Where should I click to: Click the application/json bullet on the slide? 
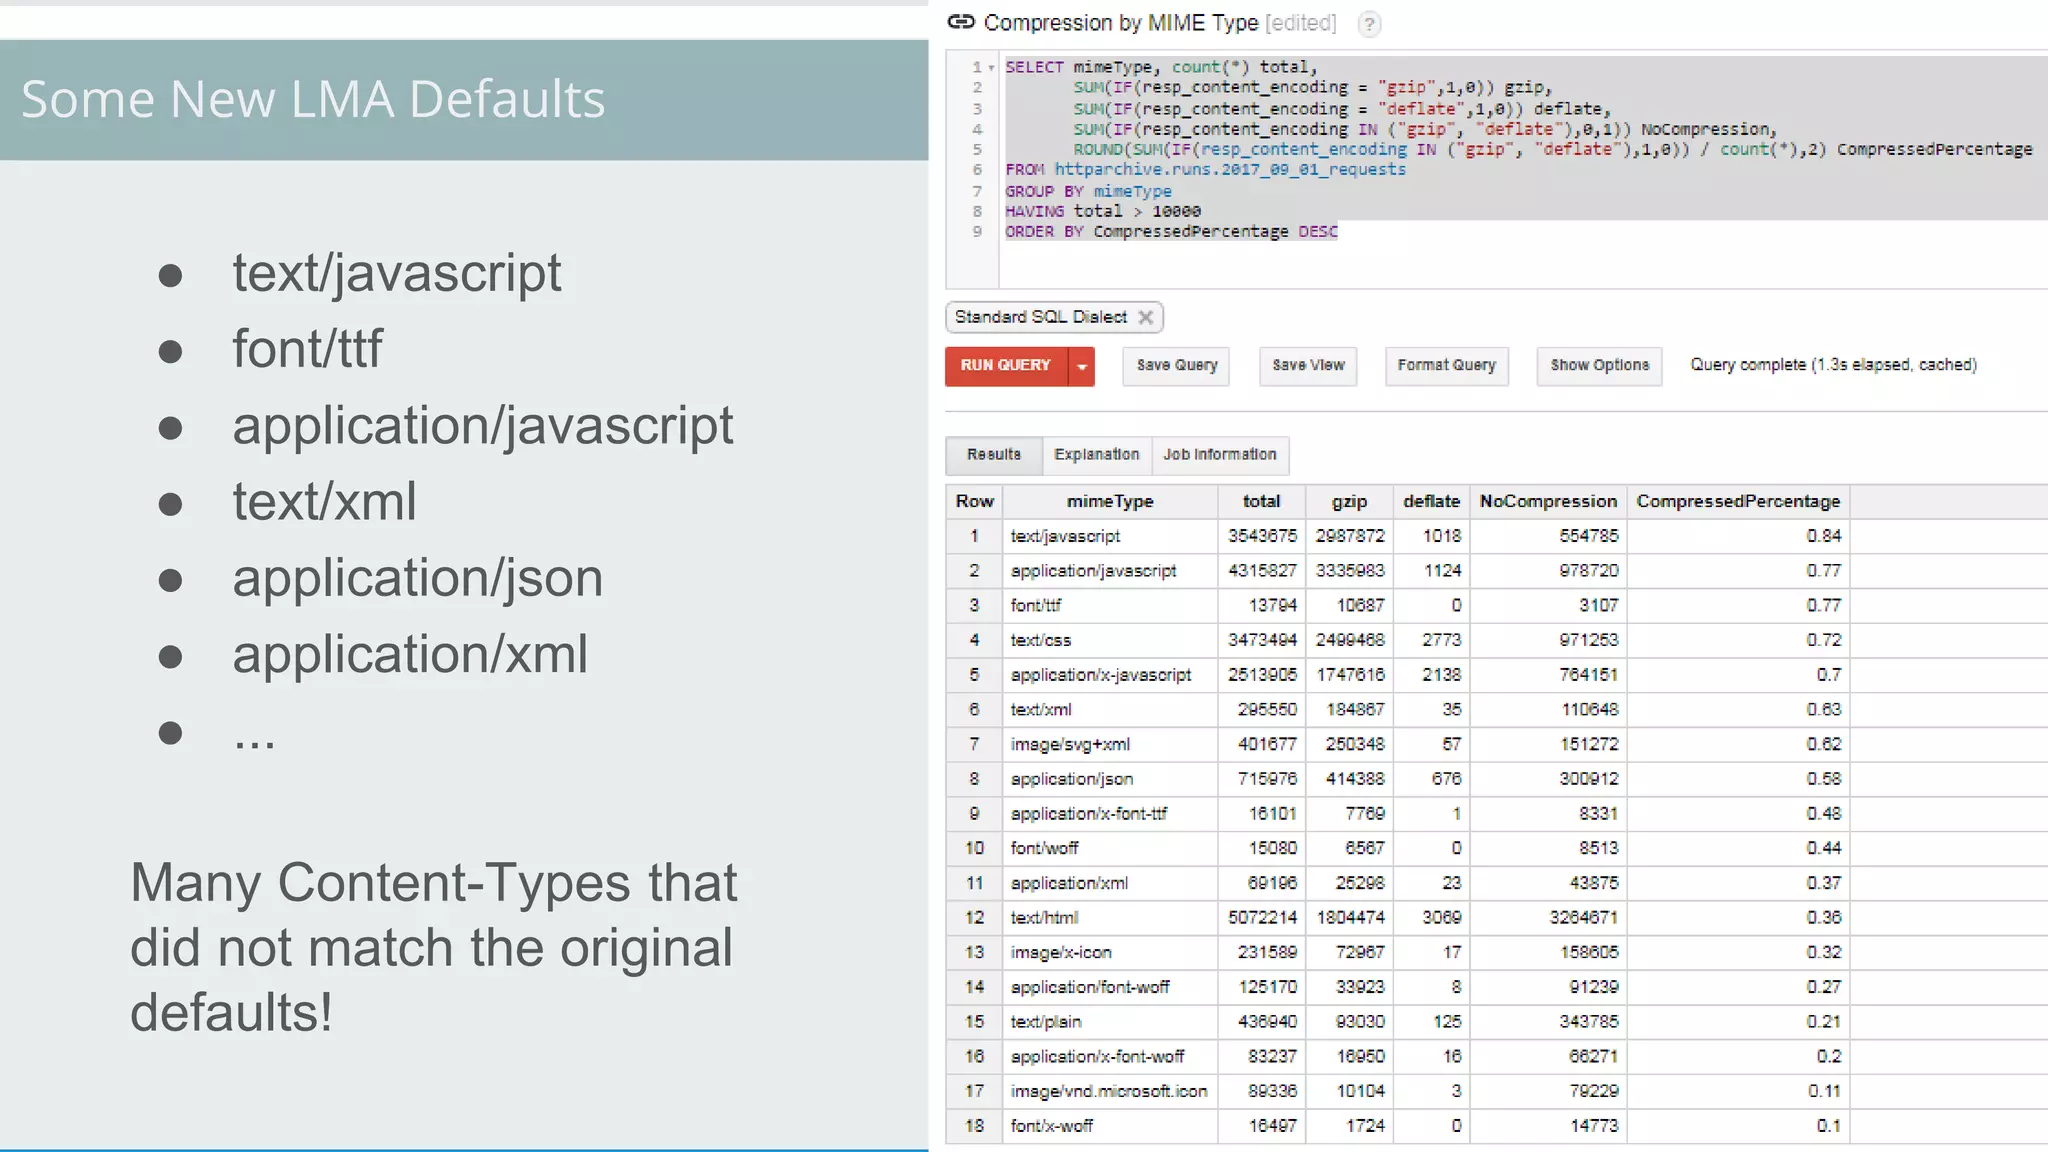pyautogui.click(x=418, y=579)
